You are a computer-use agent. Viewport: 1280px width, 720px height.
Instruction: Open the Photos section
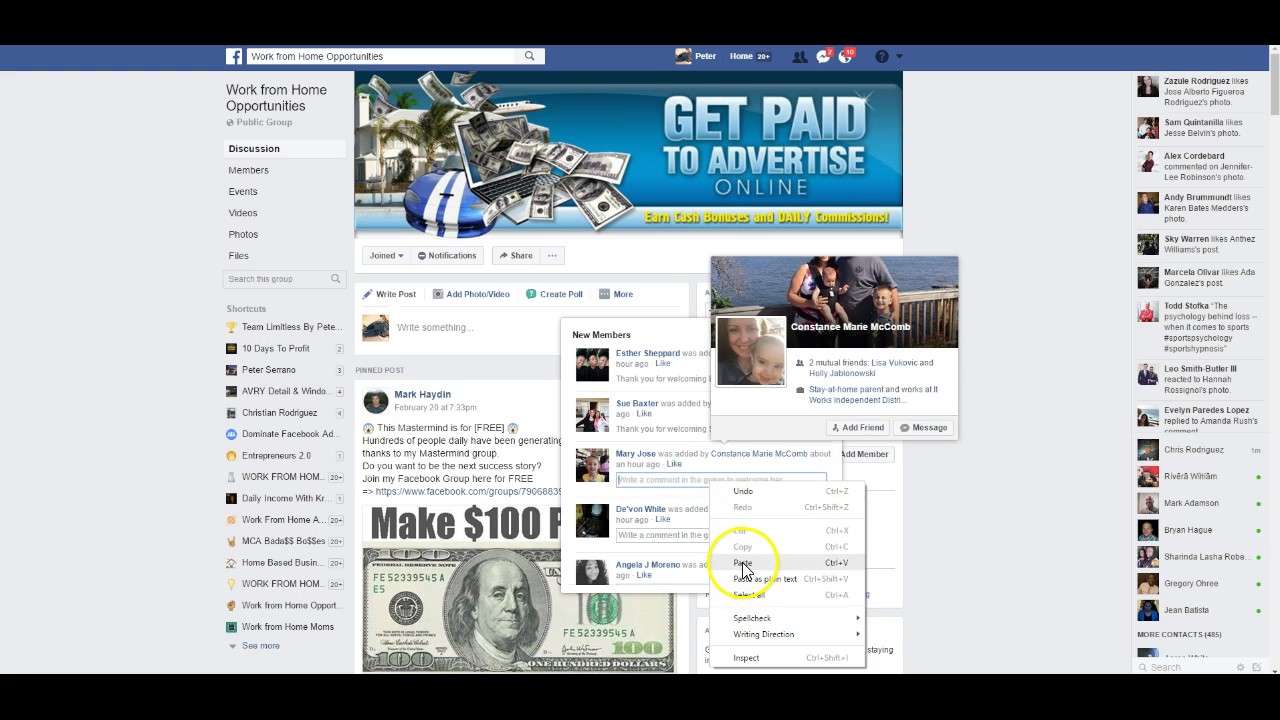(x=243, y=234)
